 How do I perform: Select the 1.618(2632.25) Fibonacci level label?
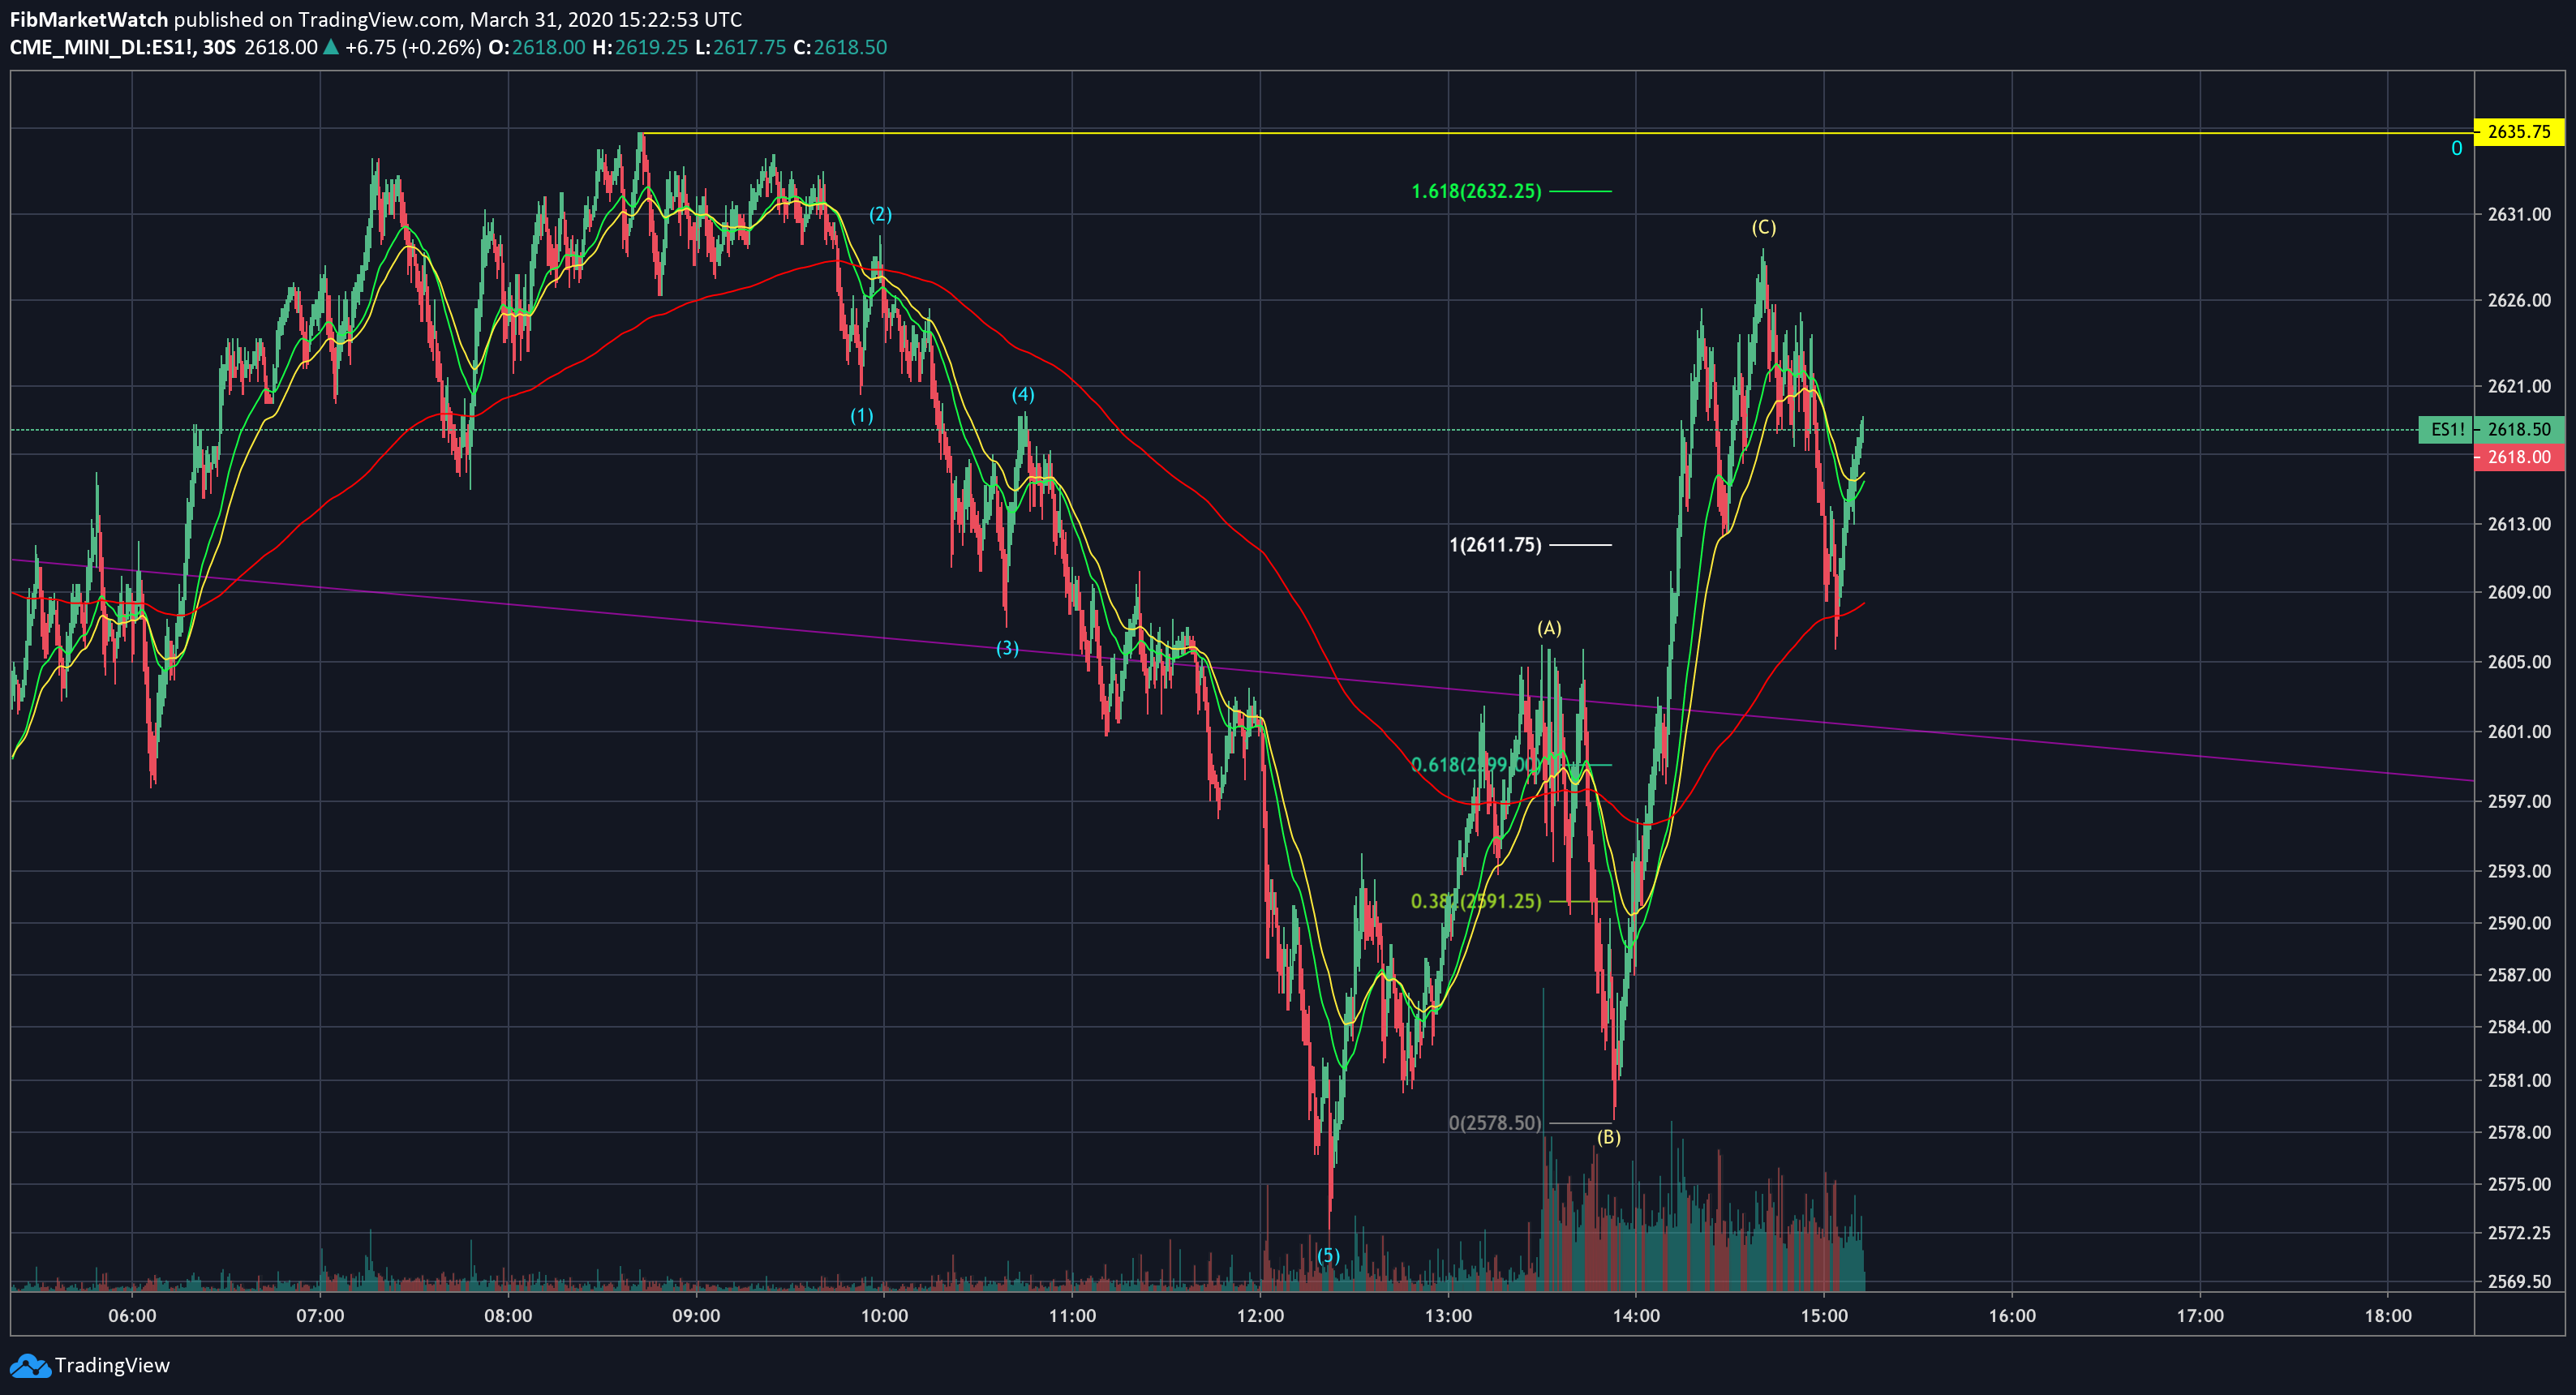(x=1476, y=191)
